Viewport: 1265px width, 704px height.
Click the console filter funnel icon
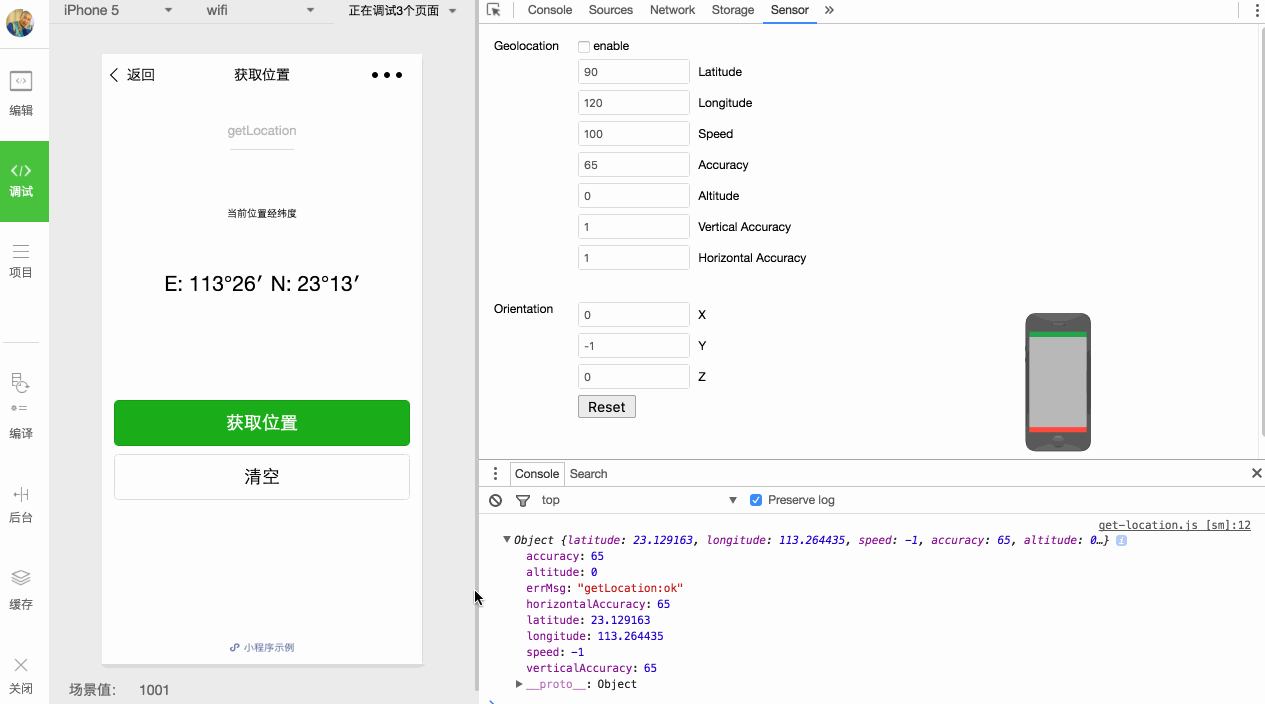(522, 500)
